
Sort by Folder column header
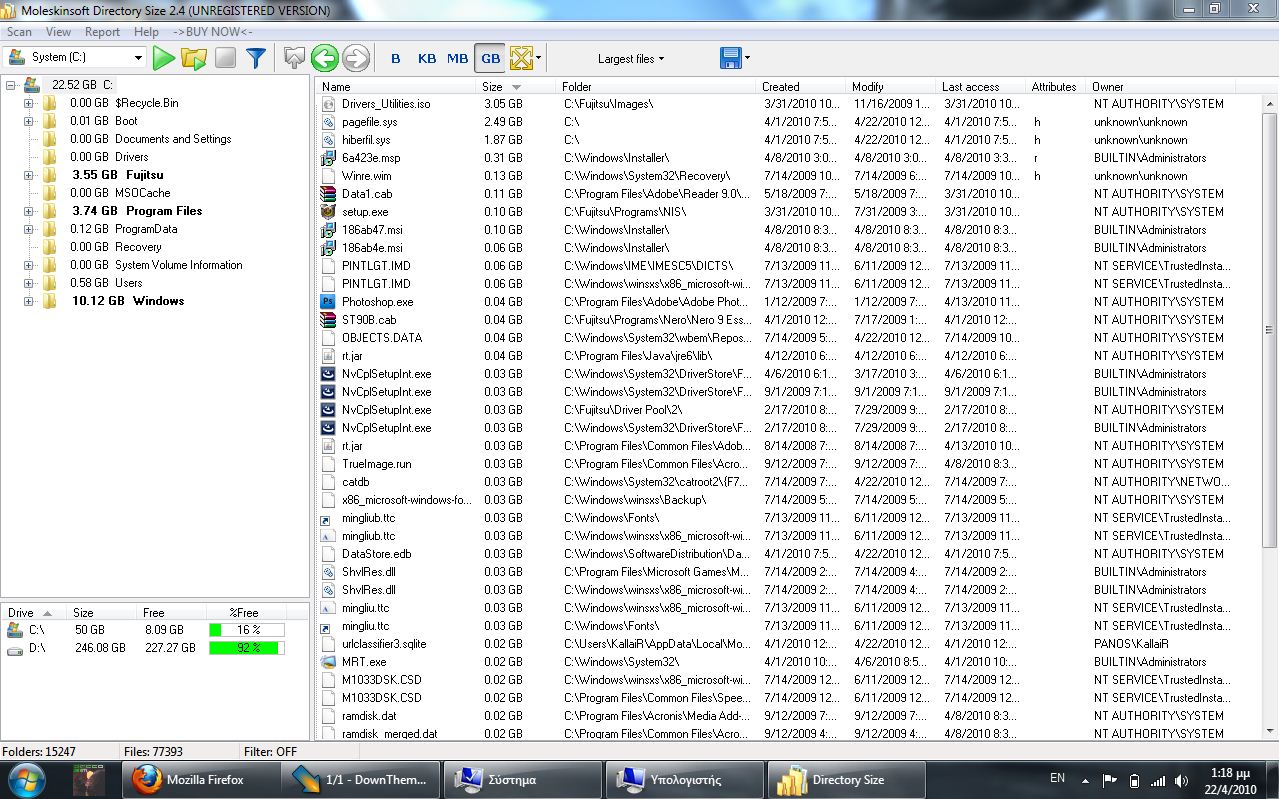click(655, 87)
